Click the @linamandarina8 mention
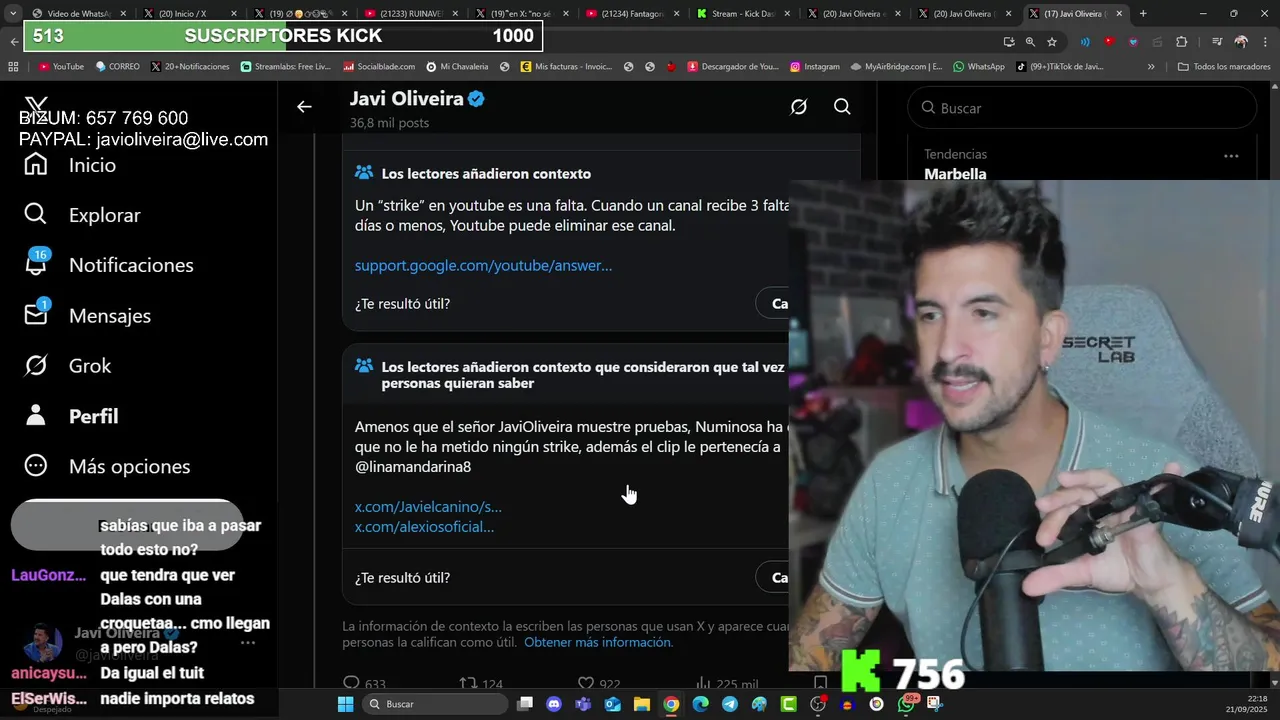 click(x=413, y=467)
